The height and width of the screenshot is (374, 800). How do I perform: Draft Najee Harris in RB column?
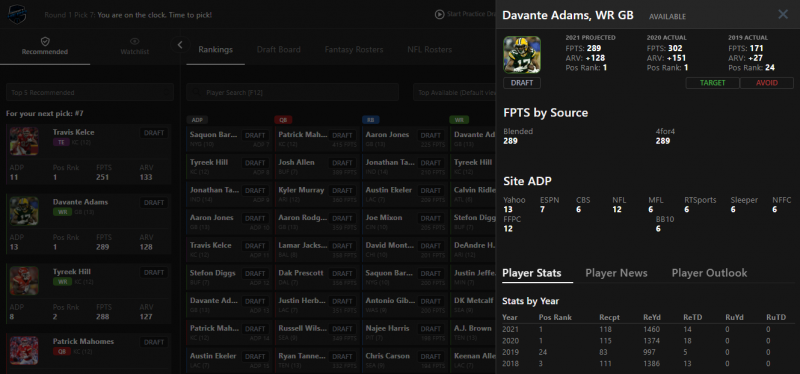tap(432, 329)
